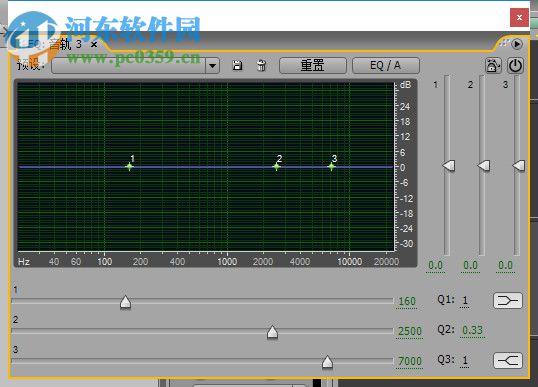538x387 pixels.
Task: Click the play arrow in panel corner
Action: click(517, 44)
